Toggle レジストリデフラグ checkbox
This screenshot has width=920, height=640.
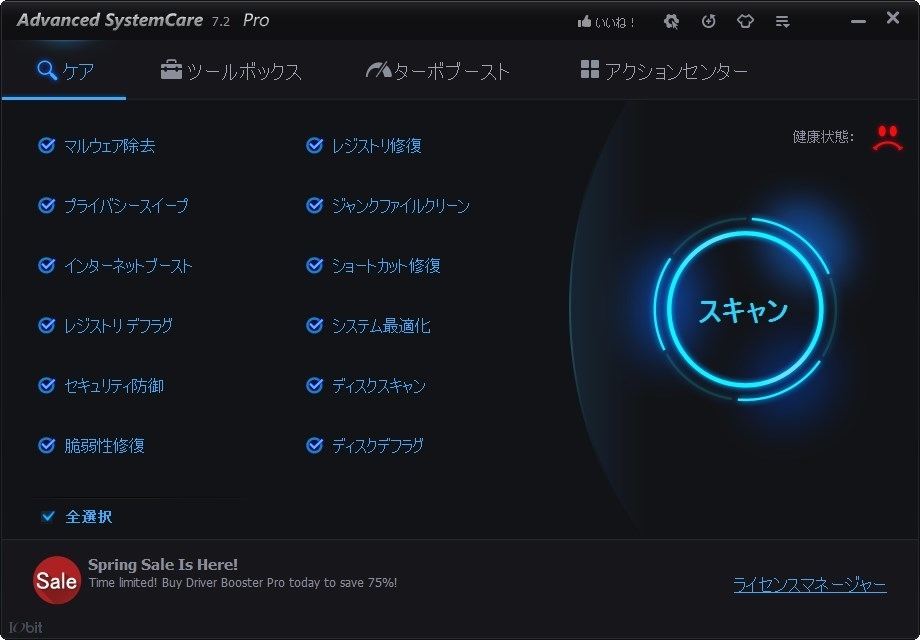click(x=46, y=325)
